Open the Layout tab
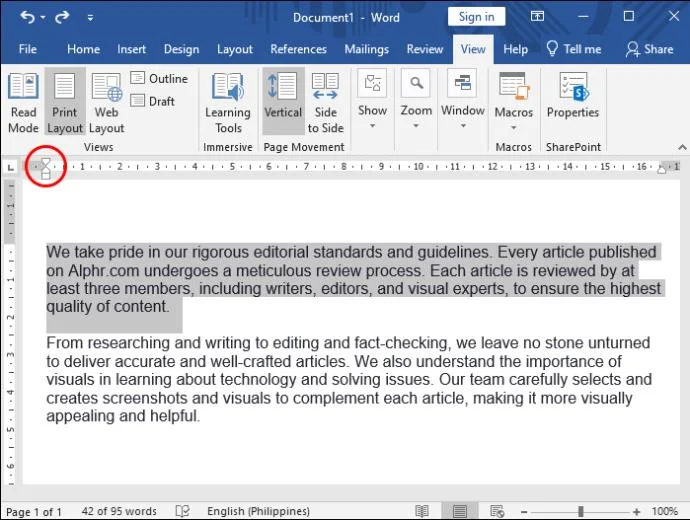Viewport: 690px width, 520px height. [235, 49]
